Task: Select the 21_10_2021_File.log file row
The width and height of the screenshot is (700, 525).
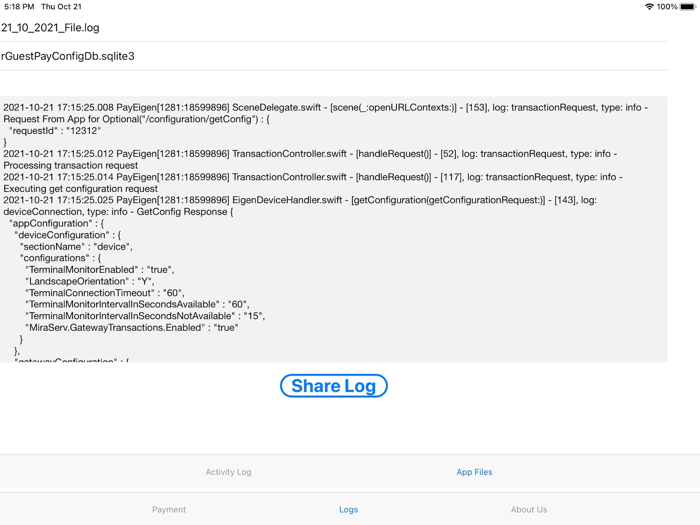Action: tap(50, 28)
